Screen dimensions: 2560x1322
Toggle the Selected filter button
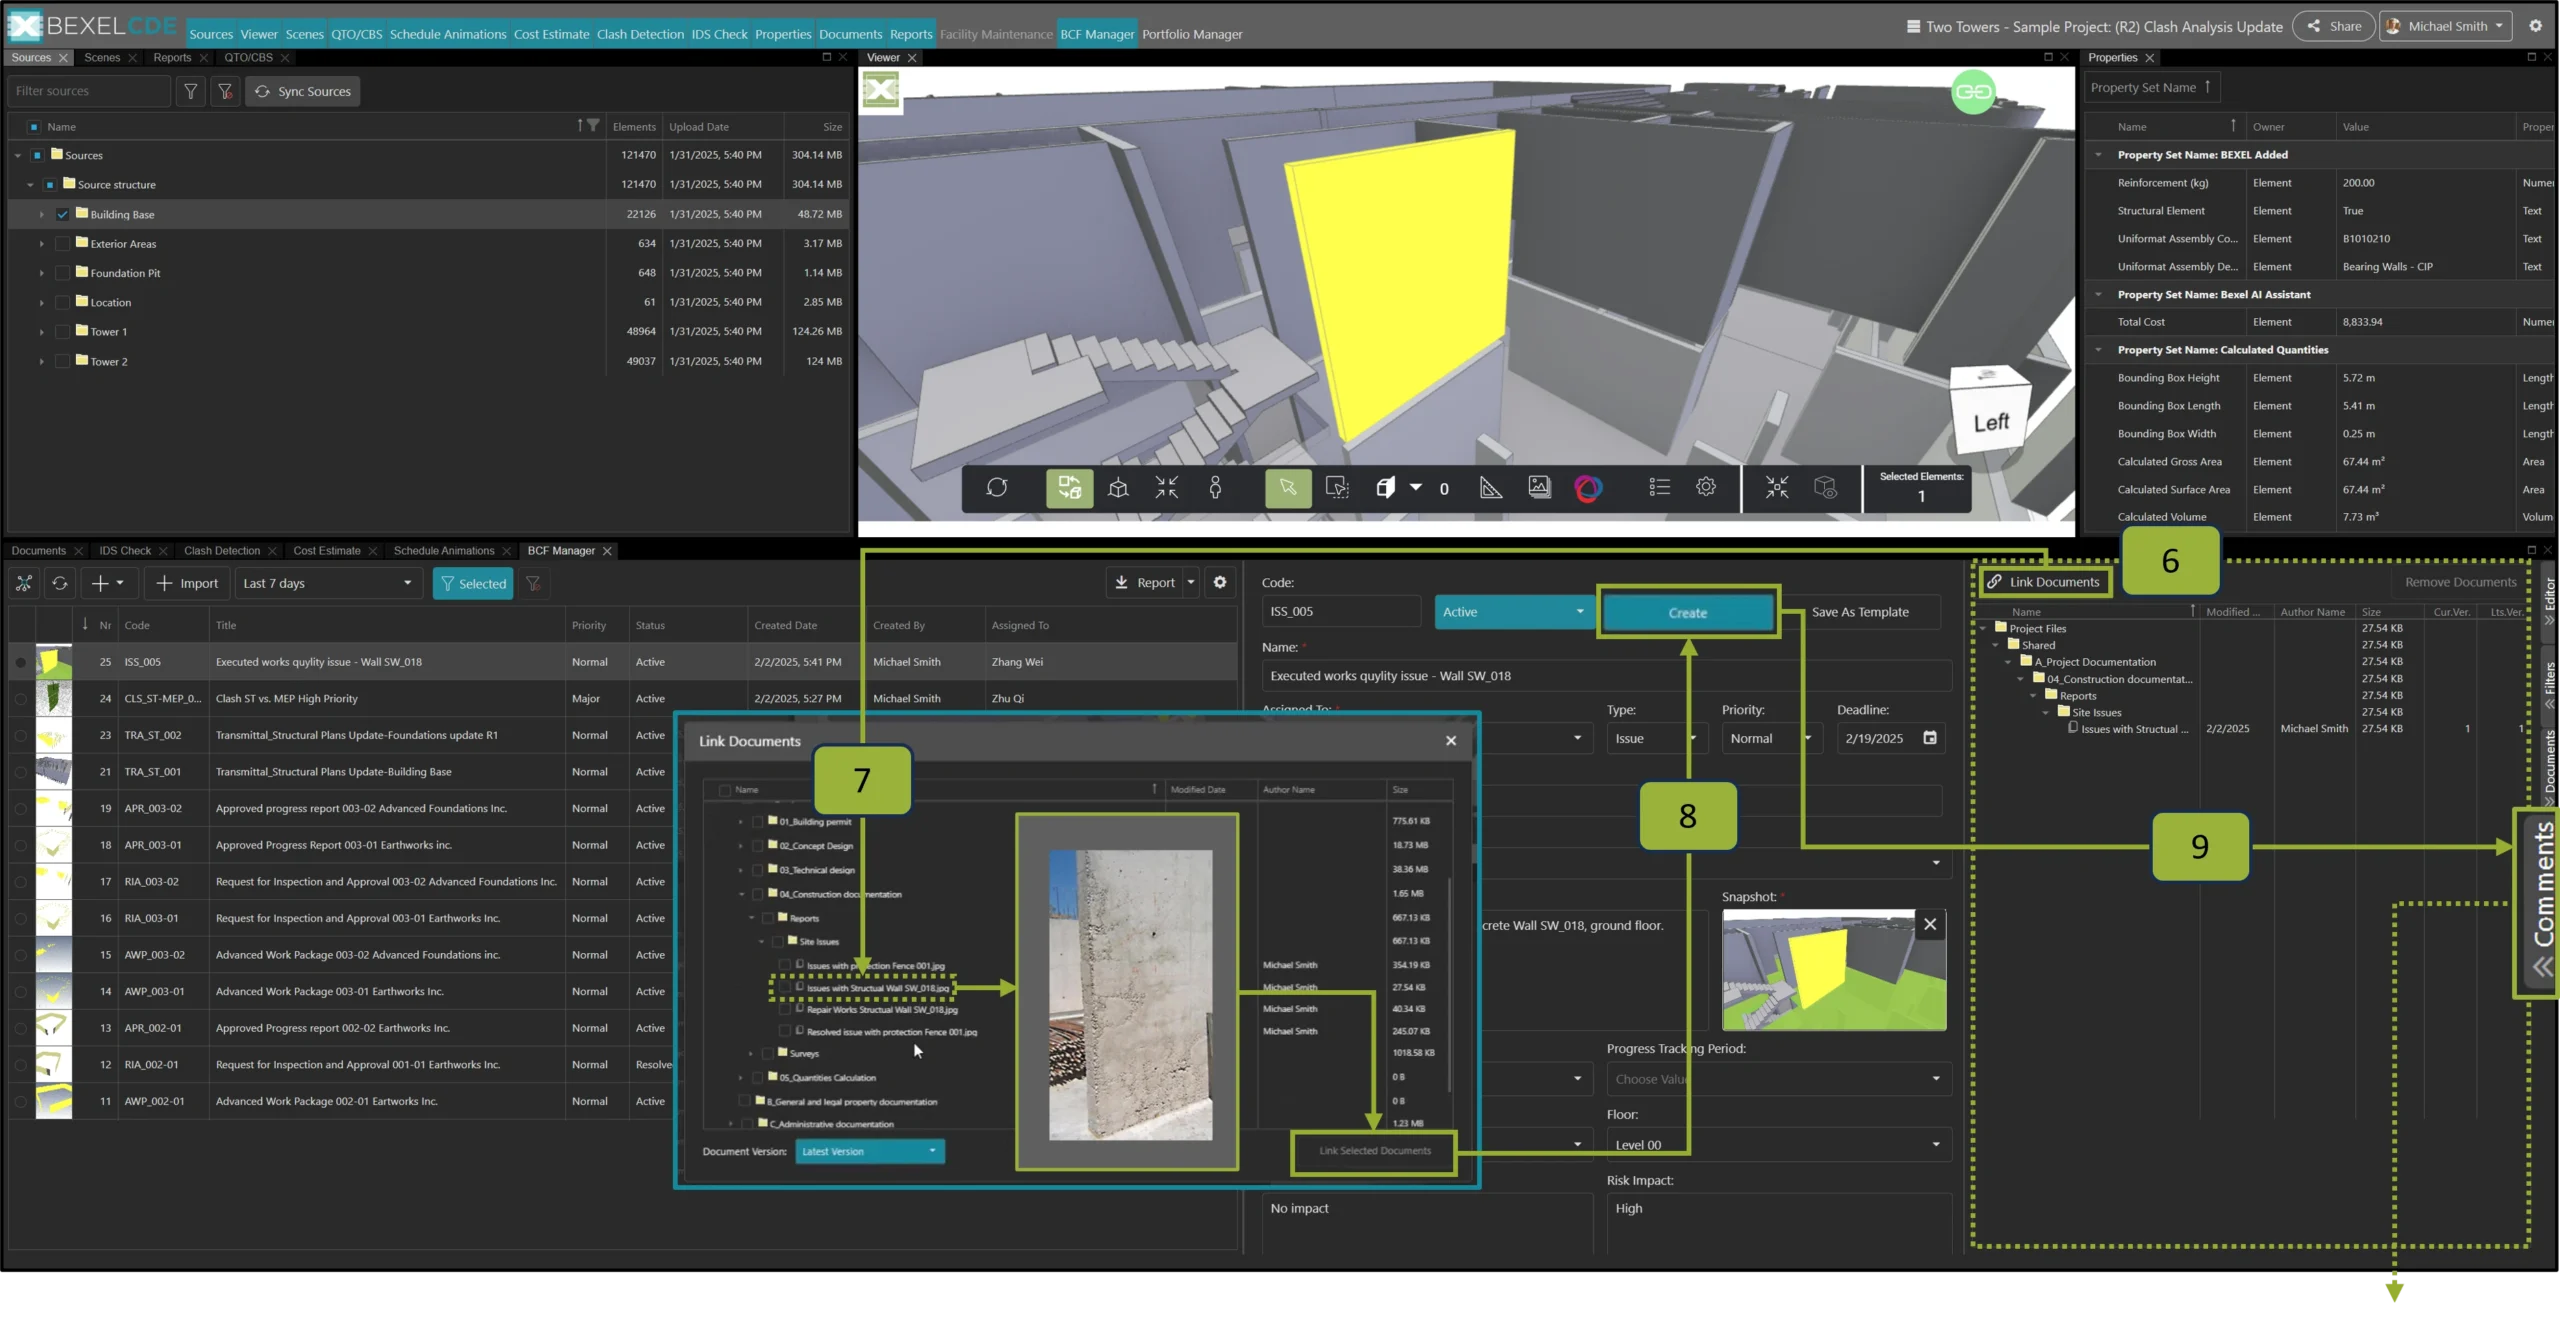click(x=473, y=583)
